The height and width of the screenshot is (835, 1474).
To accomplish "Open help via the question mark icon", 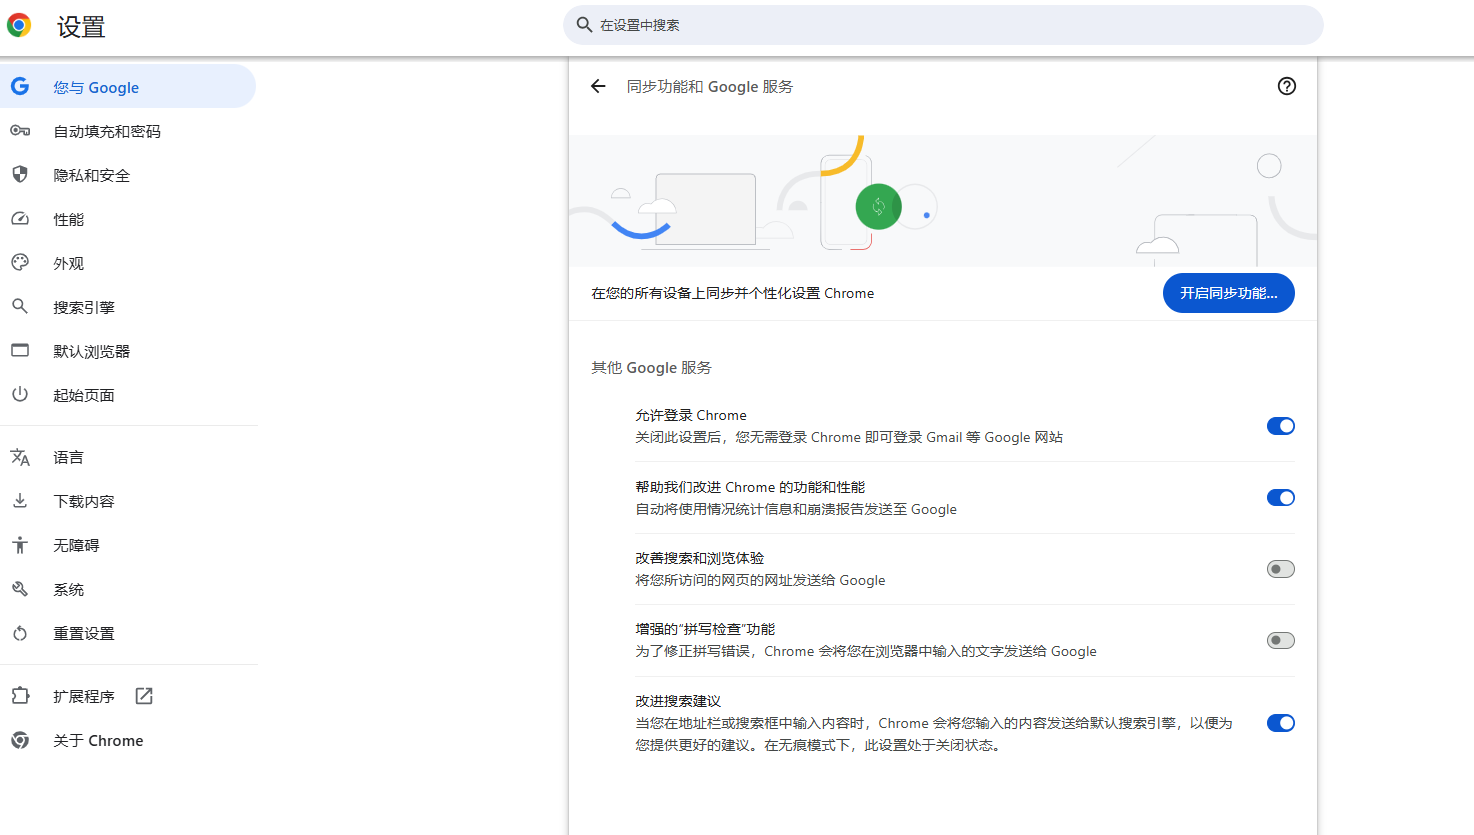I will pos(1287,86).
